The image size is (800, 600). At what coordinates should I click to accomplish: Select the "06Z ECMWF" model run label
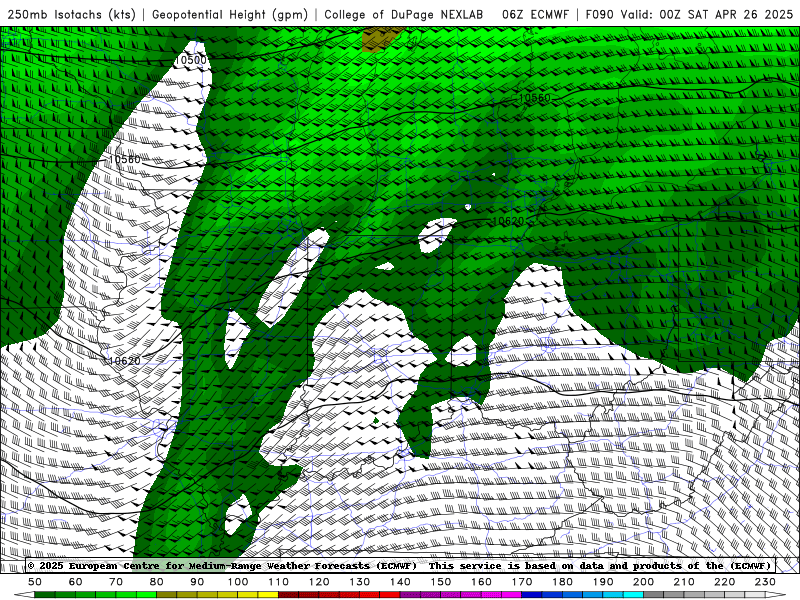pos(535,14)
